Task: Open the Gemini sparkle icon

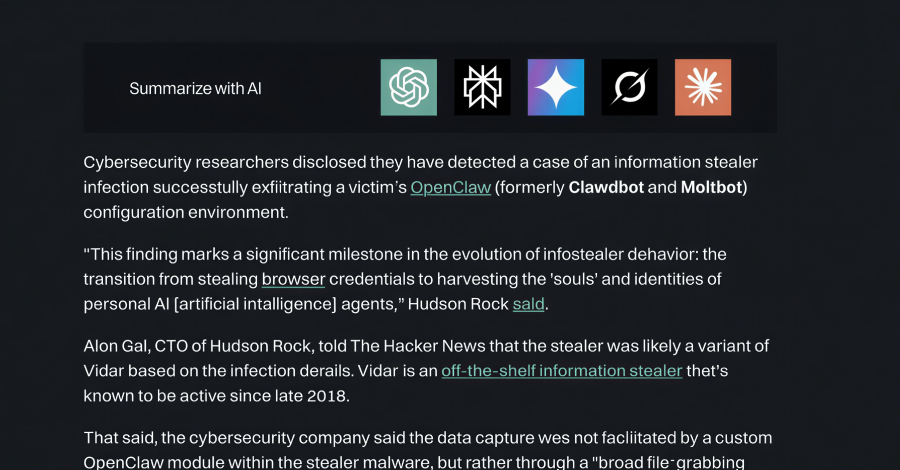Action: 556,87
